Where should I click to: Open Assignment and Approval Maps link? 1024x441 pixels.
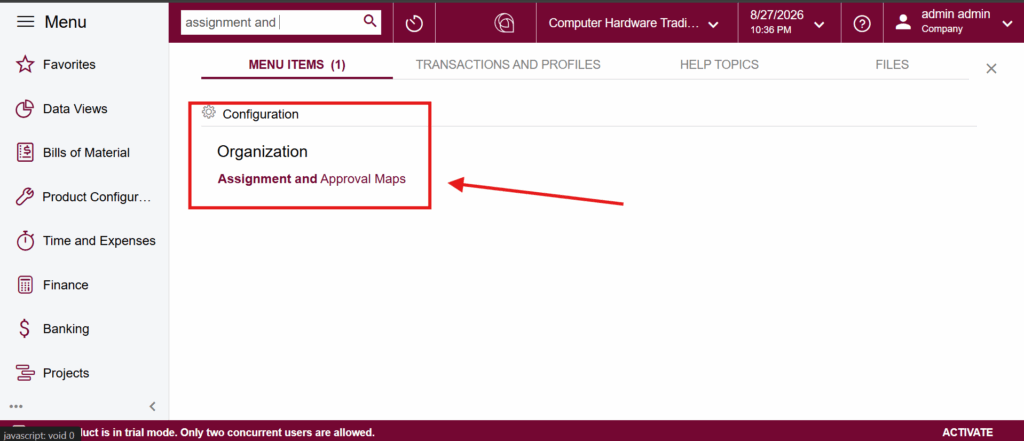[x=312, y=179]
